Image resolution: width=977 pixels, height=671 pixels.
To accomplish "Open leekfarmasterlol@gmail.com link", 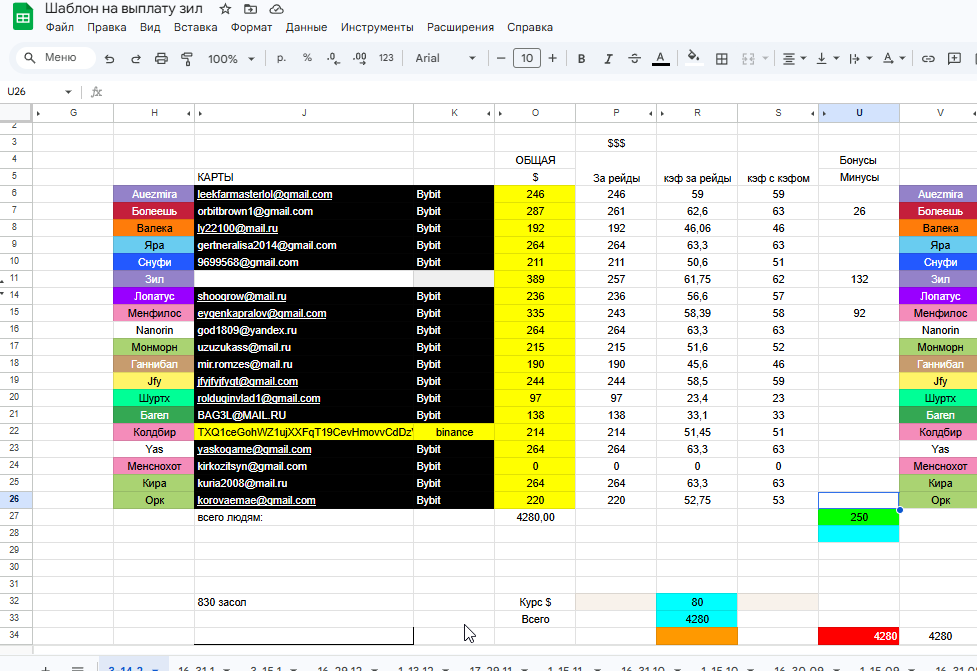I will pyautogui.click(x=265, y=194).
